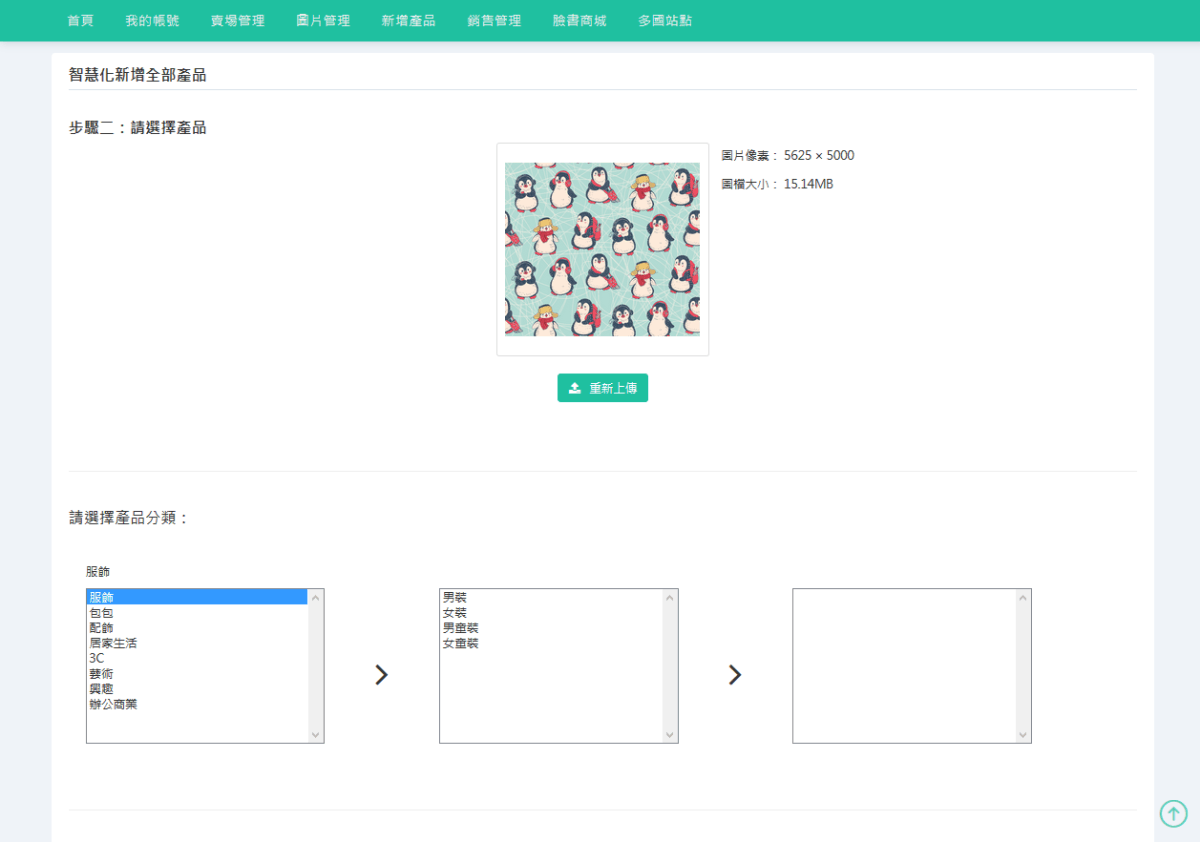Screen dimensions: 1200x842
Task: Open 賣場管理 from the navigation bar
Action: (237, 20)
